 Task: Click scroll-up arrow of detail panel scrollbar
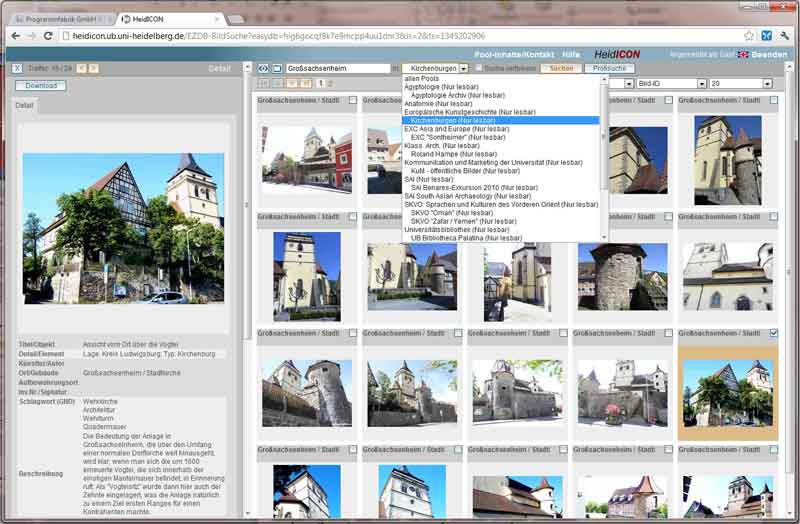pyautogui.click(x=248, y=67)
